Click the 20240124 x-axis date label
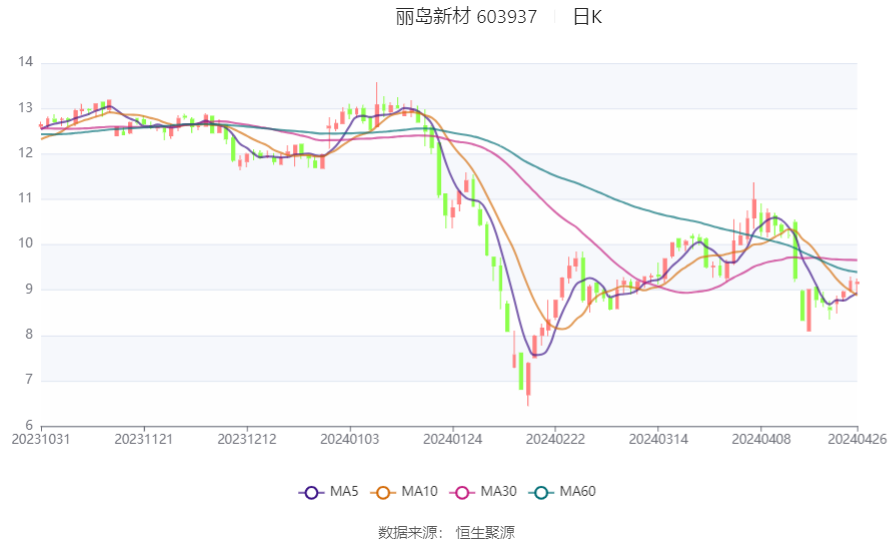The width and height of the screenshot is (893, 542). click(x=453, y=438)
